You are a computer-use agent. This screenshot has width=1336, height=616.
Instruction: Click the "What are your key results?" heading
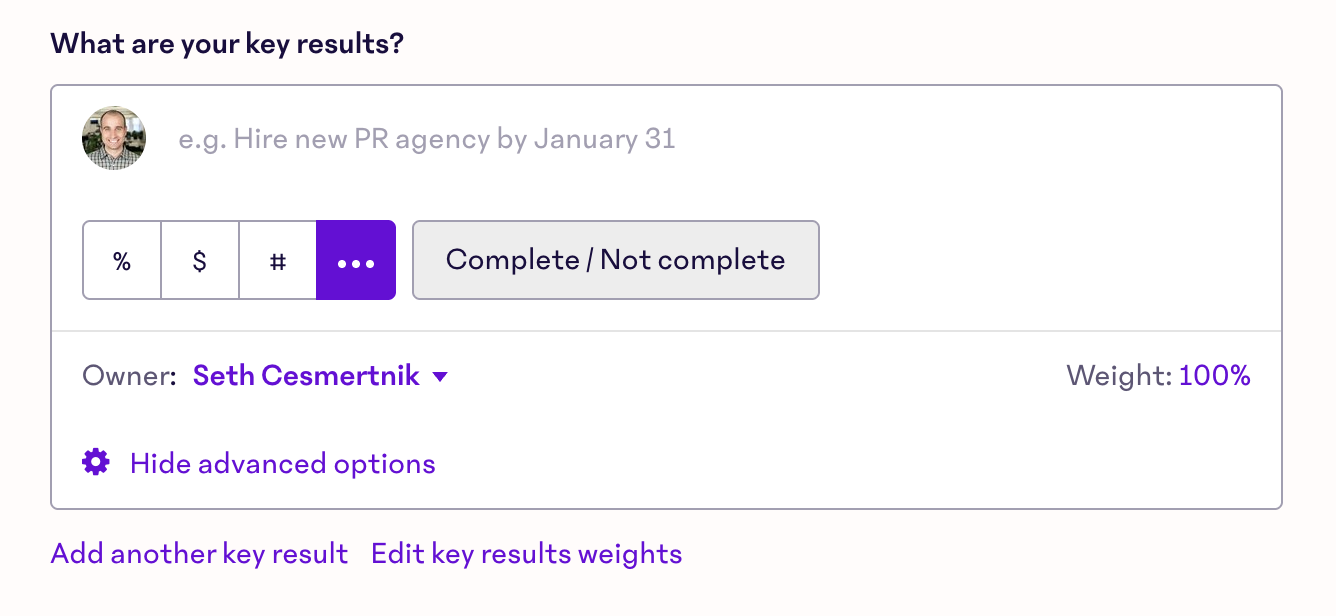pos(227,44)
